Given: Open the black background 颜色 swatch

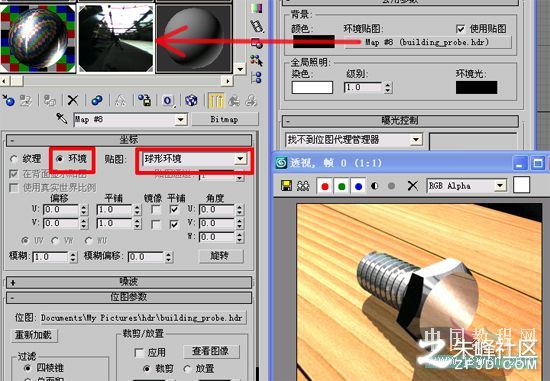Looking at the screenshot, I should [x=314, y=41].
